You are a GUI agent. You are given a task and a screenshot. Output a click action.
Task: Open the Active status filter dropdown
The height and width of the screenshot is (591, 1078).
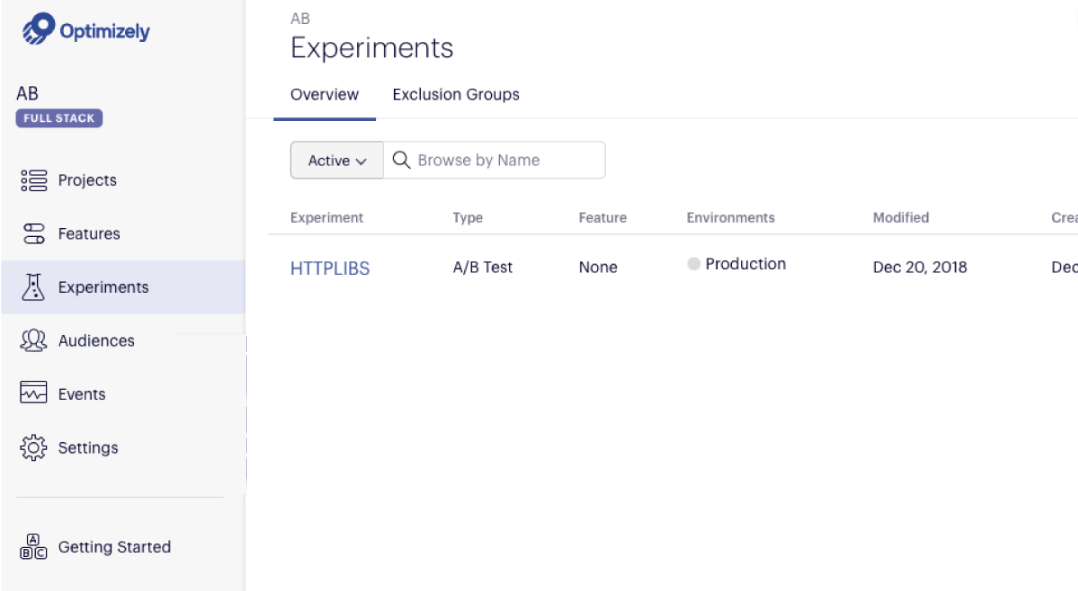[337, 160]
